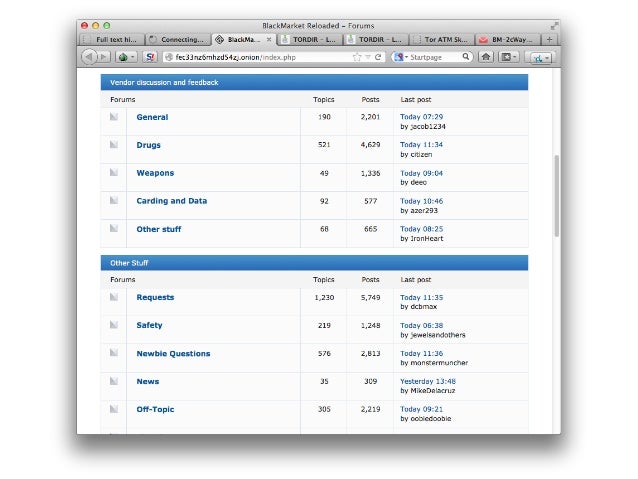Bookmark page with star icon in address bar

click(357, 57)
